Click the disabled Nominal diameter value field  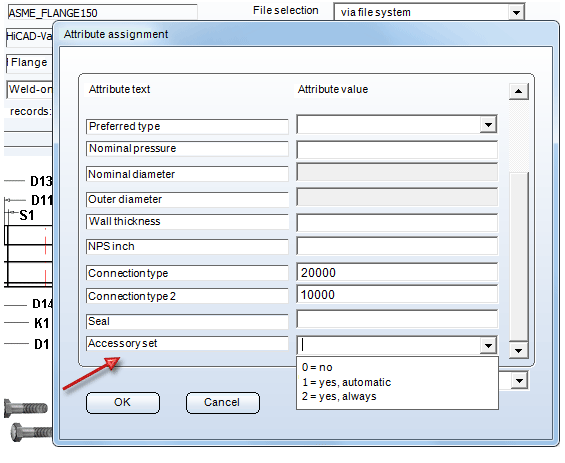pos(397,173)
